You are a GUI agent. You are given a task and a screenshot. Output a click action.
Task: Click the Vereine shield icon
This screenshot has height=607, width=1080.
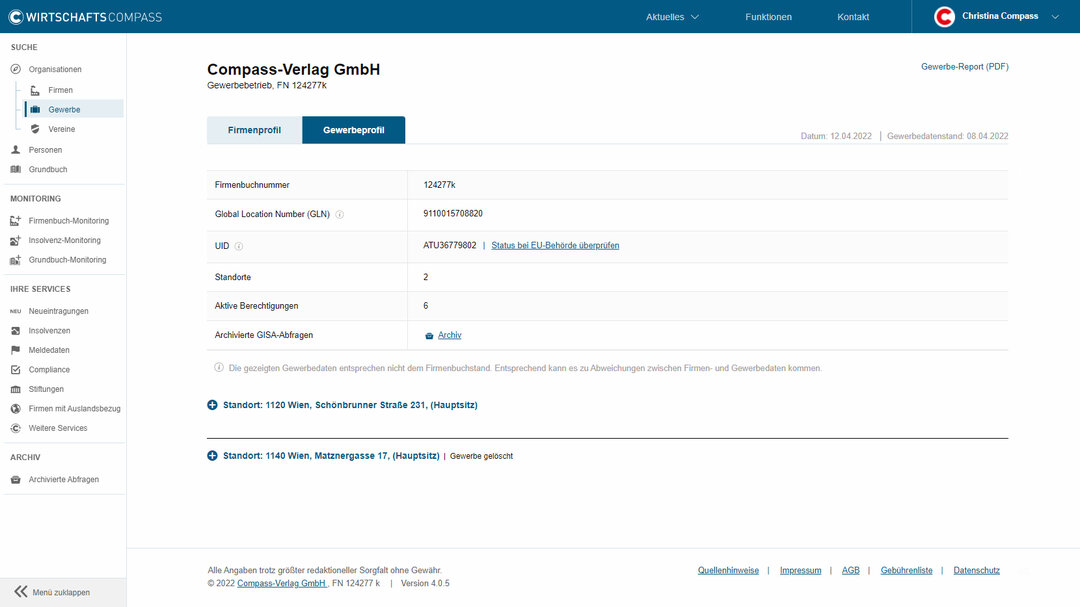[x=35, y=129]
